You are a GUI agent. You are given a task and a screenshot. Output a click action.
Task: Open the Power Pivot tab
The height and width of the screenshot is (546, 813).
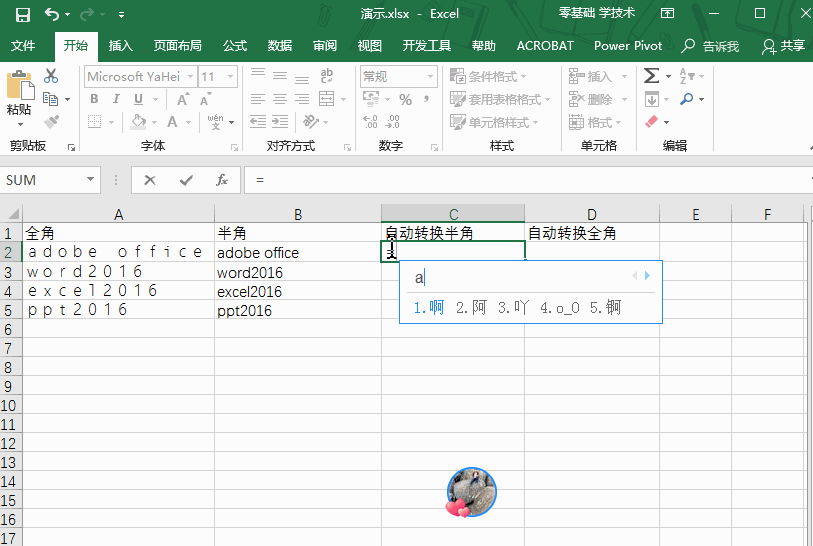pyautogui.click(x=628, y=46)
